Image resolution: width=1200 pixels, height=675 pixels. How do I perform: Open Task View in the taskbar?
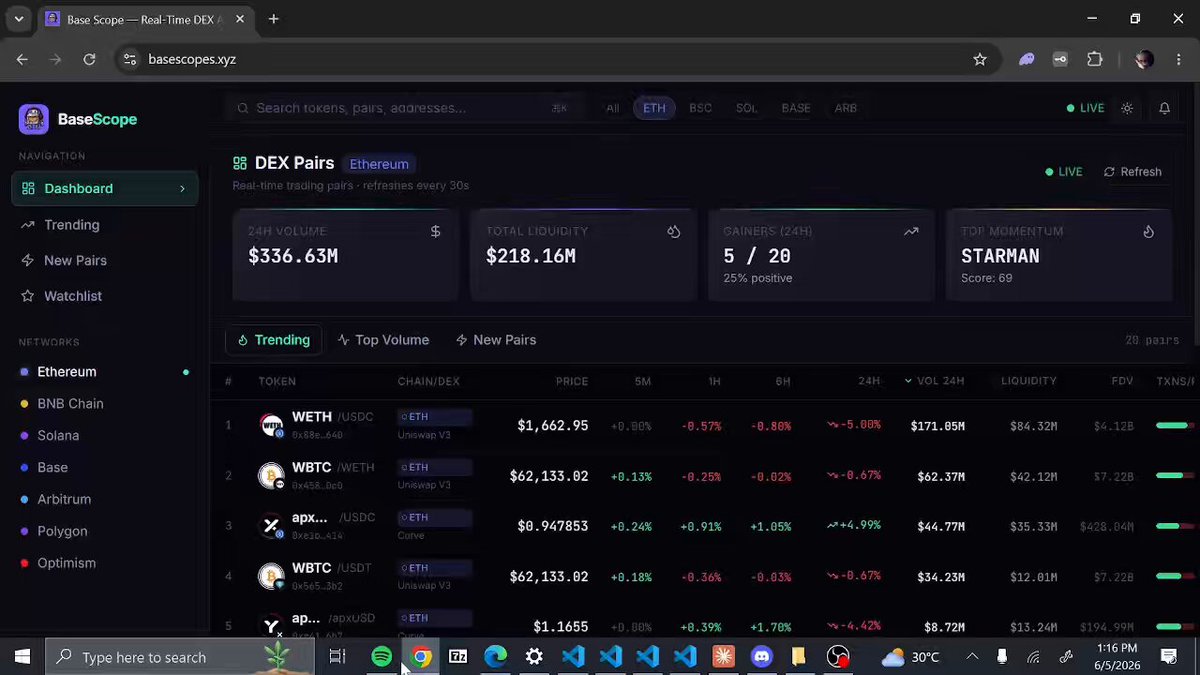tap(337, 657)
